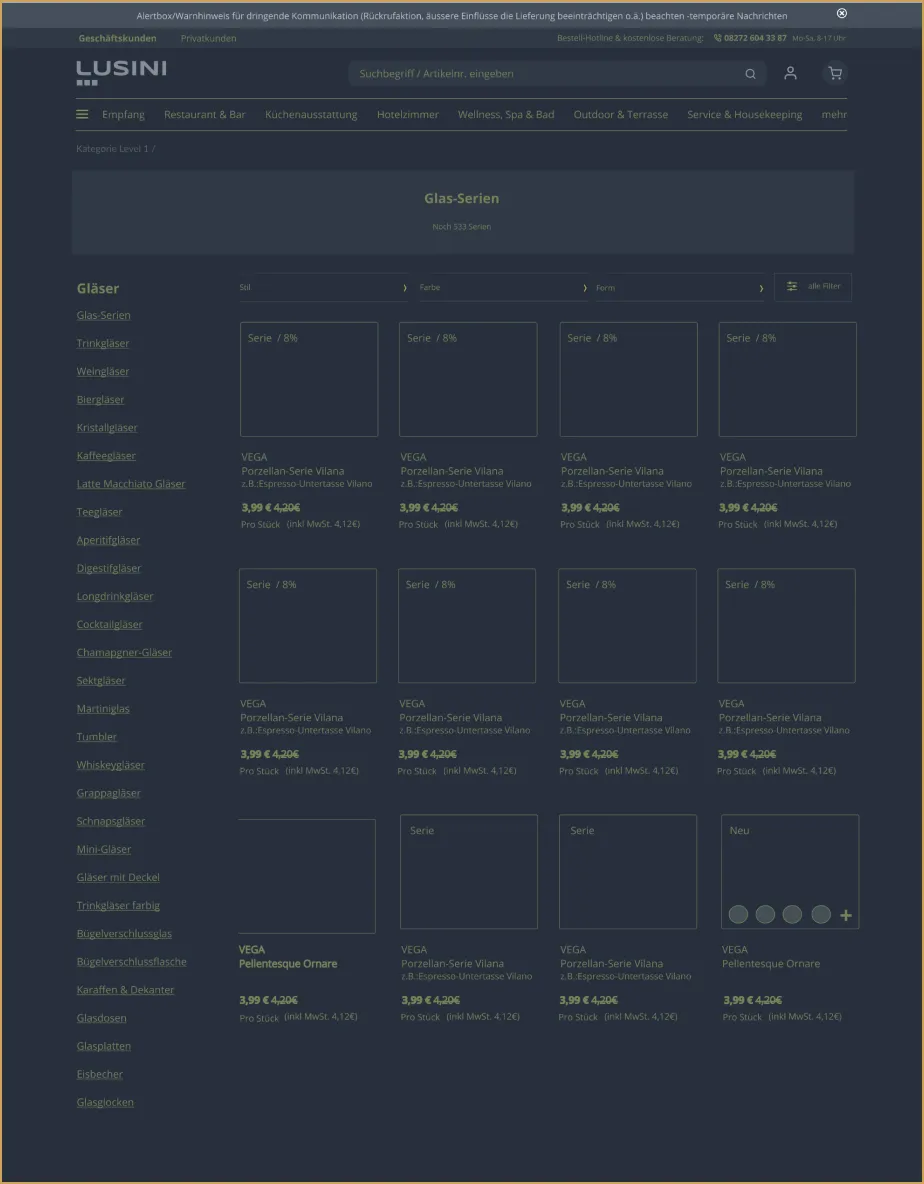Viewport: 924px width, 1184px height.
Task: Open the hamburger menu icon
Action: pos(82,115)
